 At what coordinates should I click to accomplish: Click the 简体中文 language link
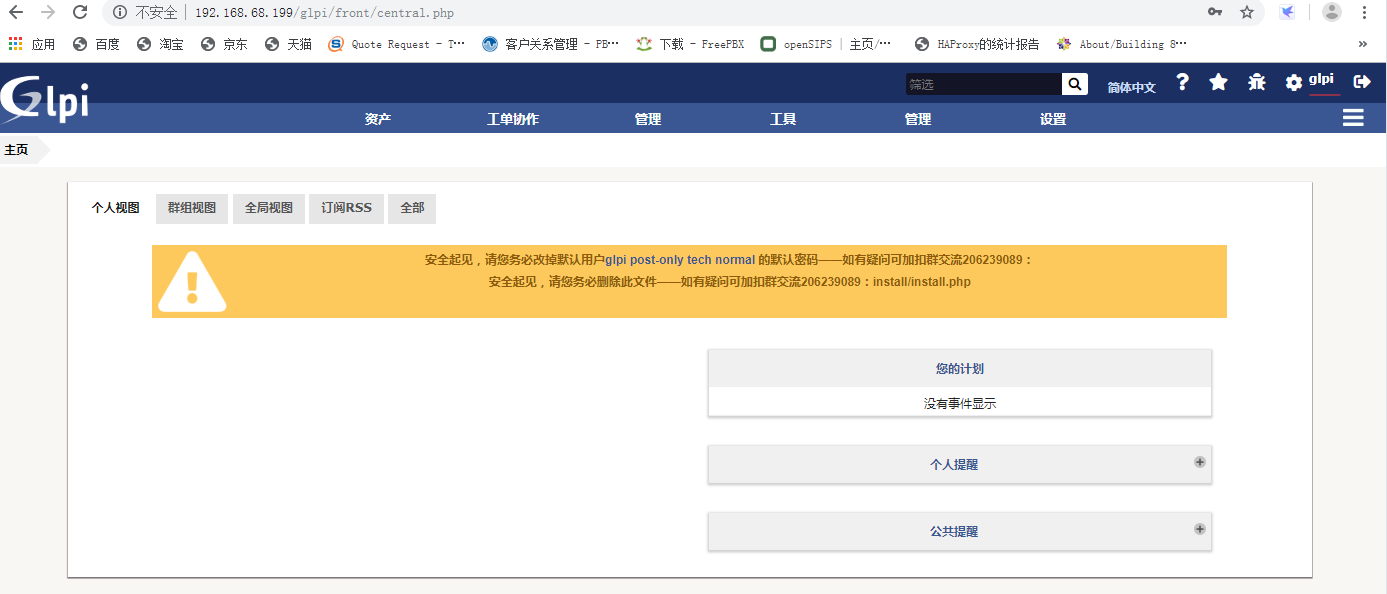pos(1131,88)
